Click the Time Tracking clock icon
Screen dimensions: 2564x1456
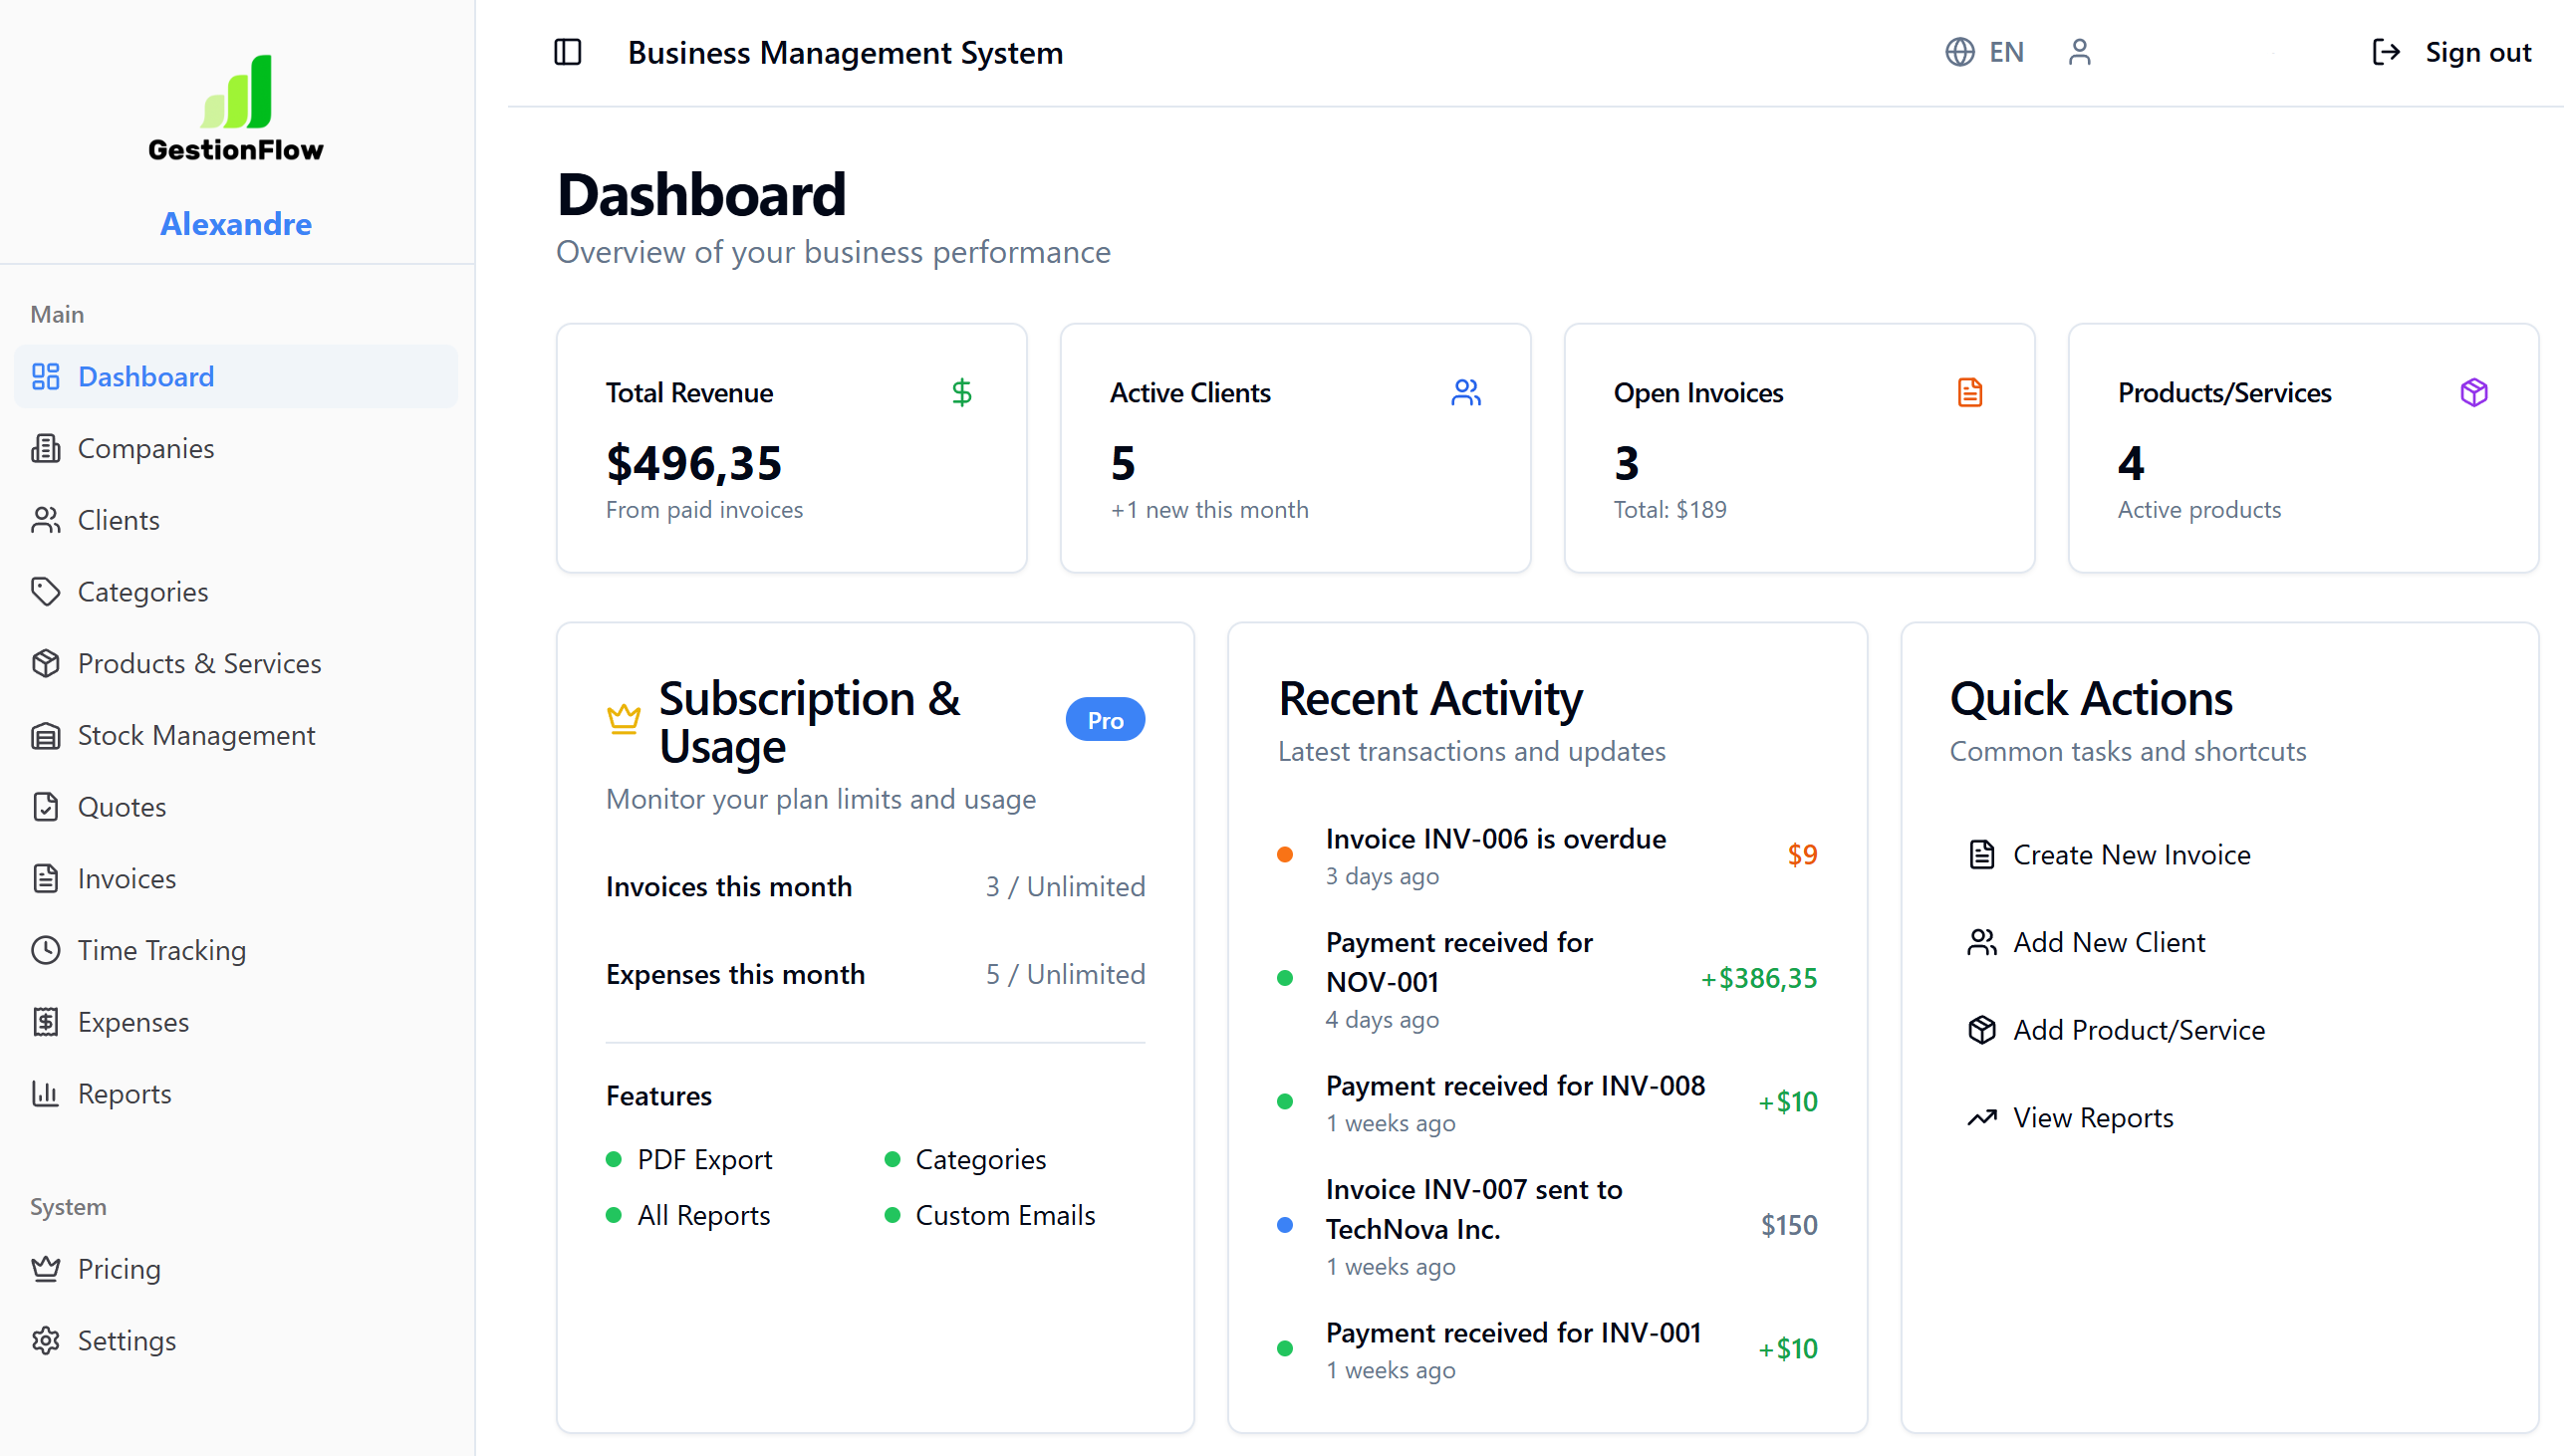pos(46,949)
